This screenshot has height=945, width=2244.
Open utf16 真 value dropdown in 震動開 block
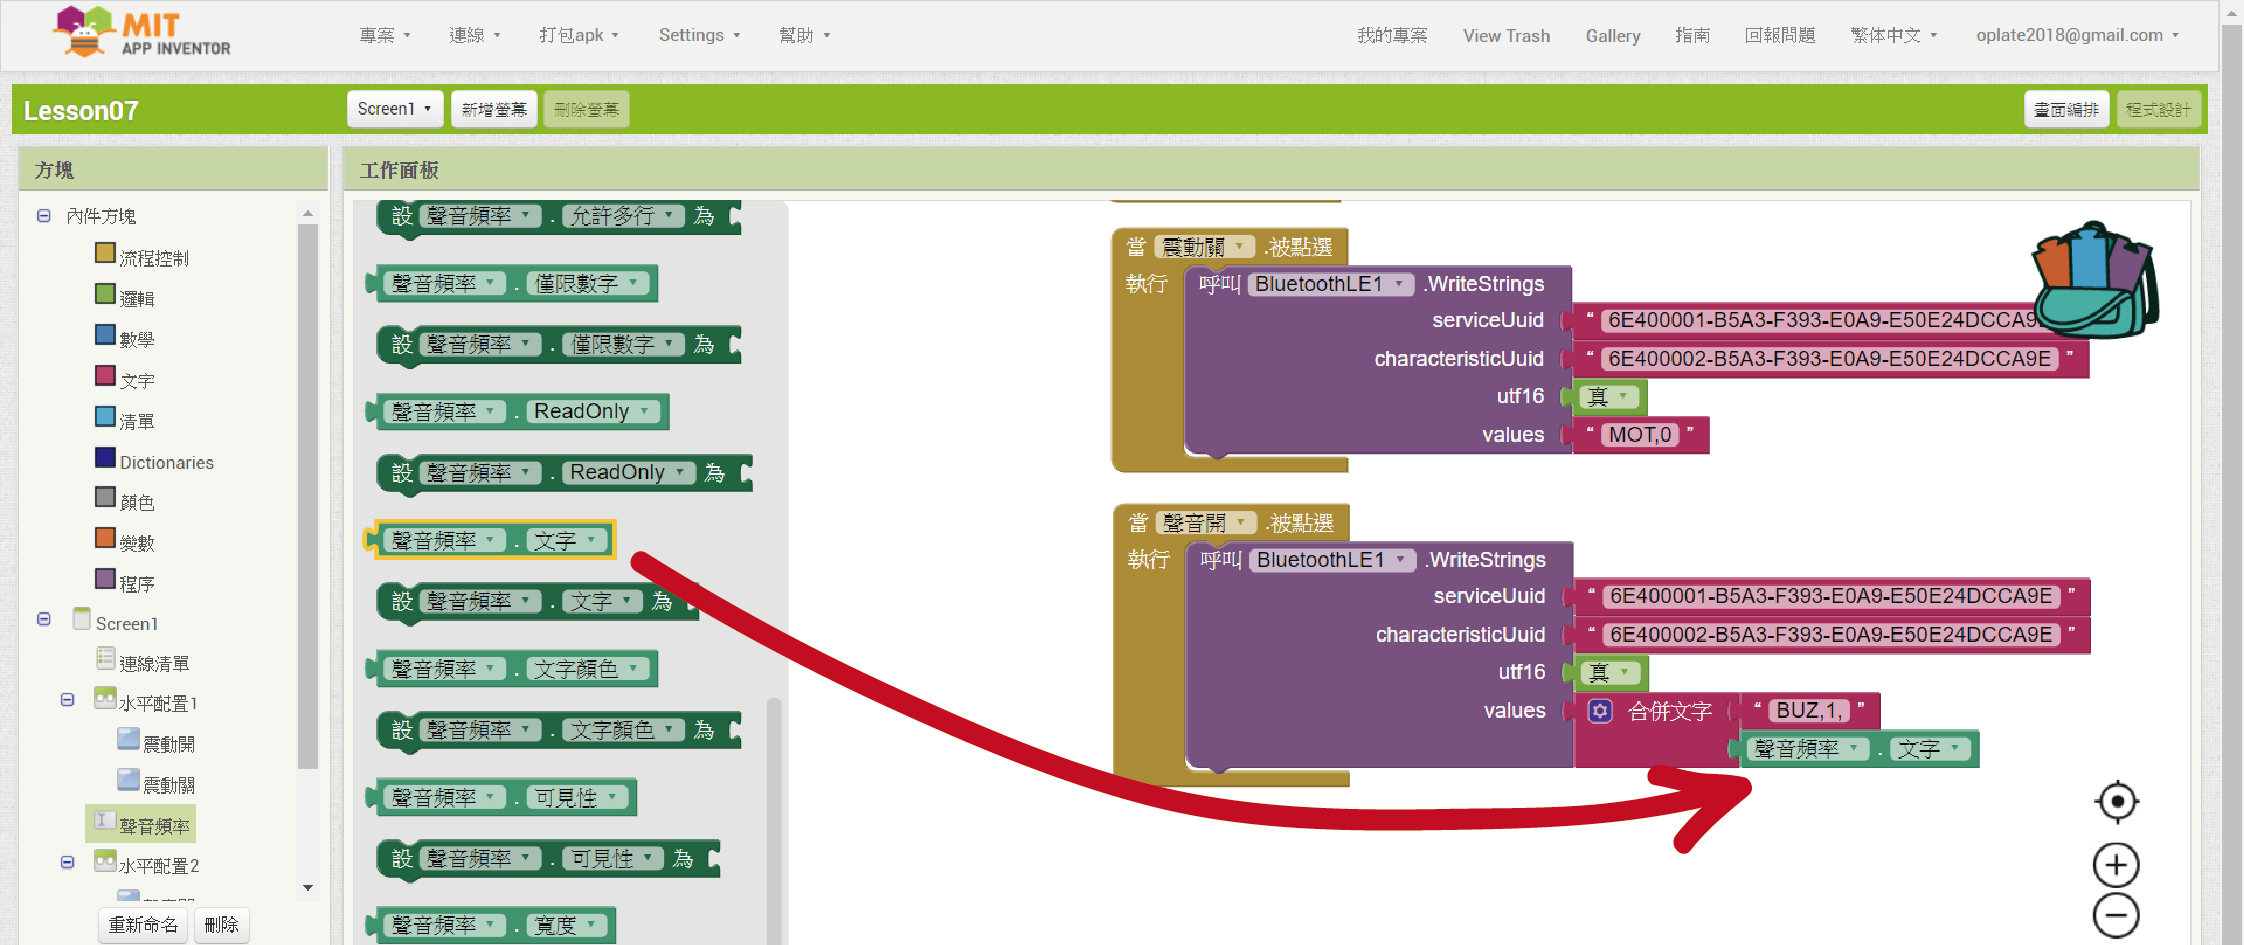[1623, 397]
